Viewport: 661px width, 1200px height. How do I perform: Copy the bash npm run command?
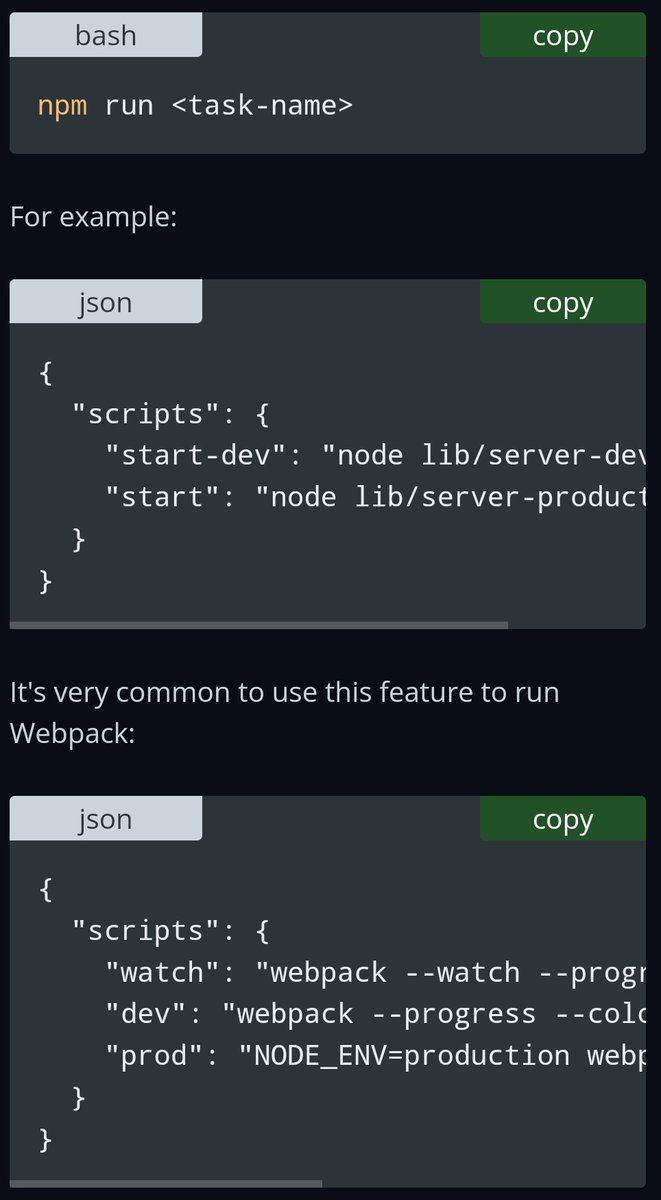563,36
